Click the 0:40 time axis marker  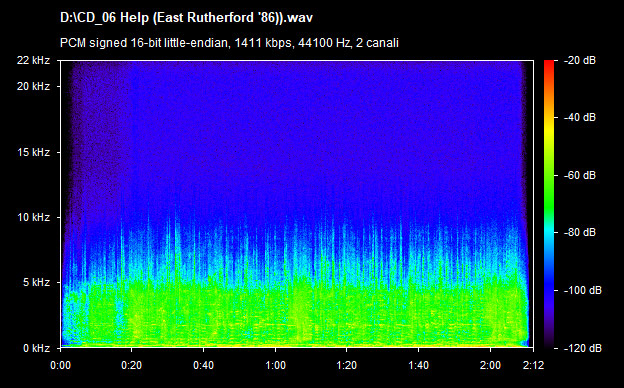coord(203,365)
